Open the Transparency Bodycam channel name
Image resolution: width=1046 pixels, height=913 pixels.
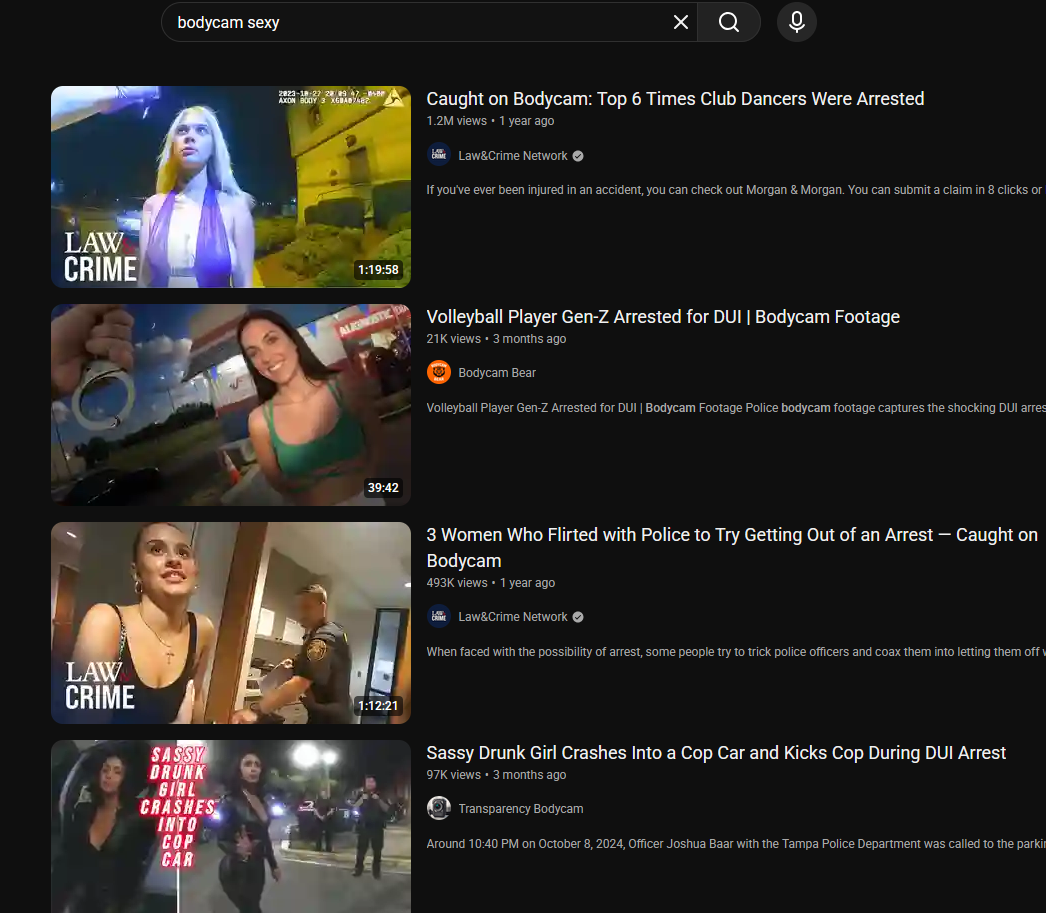(520, 808)
